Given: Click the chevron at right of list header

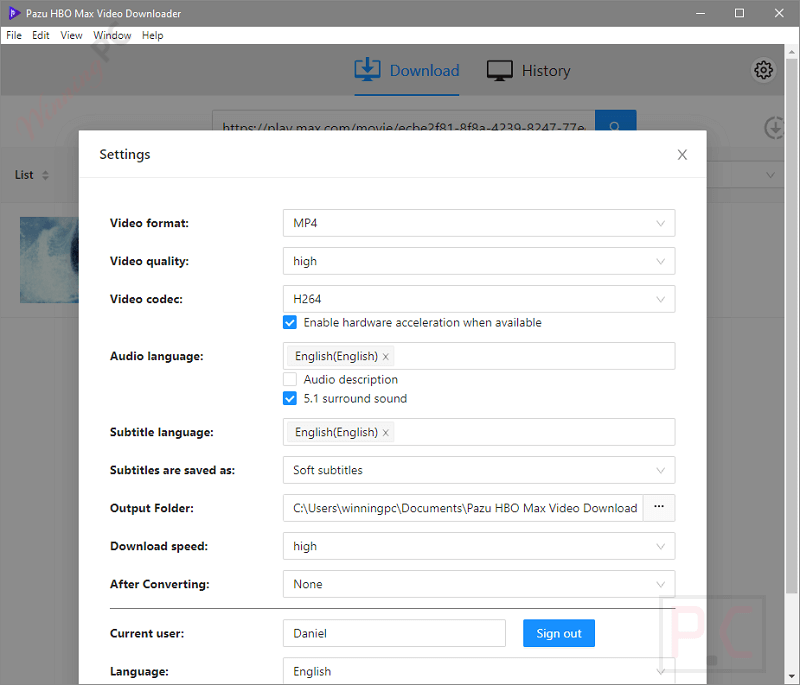Looking at the screenshot, I should click(770, 175).
